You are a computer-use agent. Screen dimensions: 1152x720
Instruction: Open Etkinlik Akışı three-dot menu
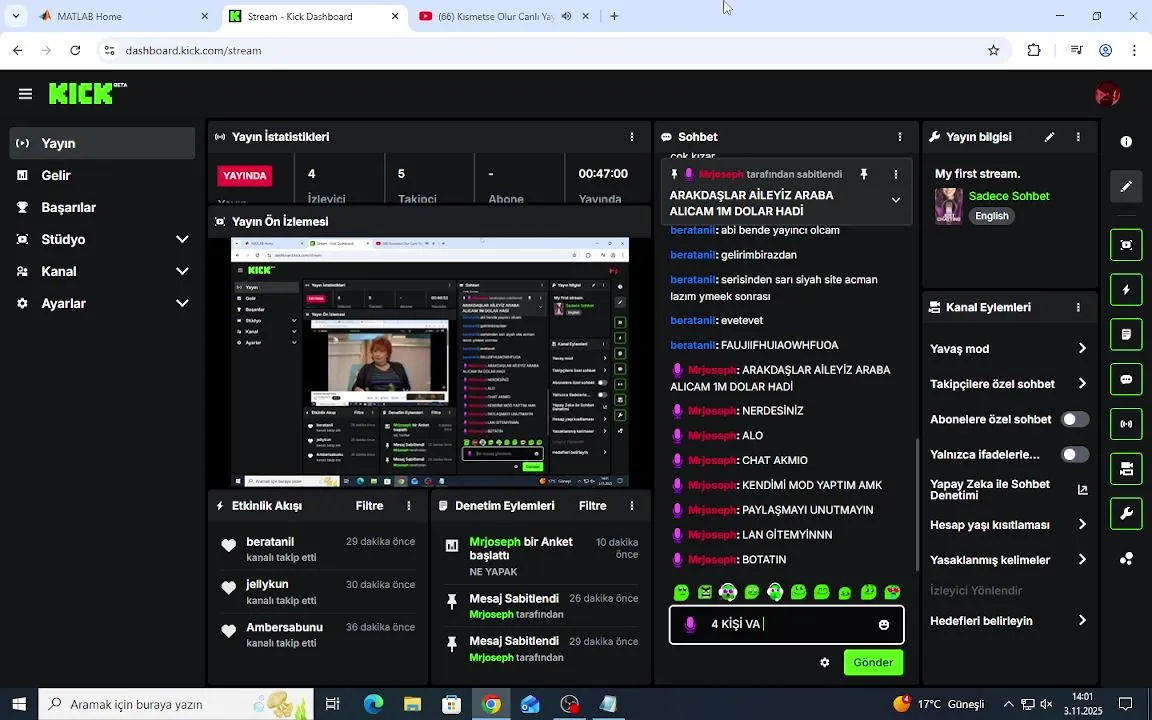(408, 505)
